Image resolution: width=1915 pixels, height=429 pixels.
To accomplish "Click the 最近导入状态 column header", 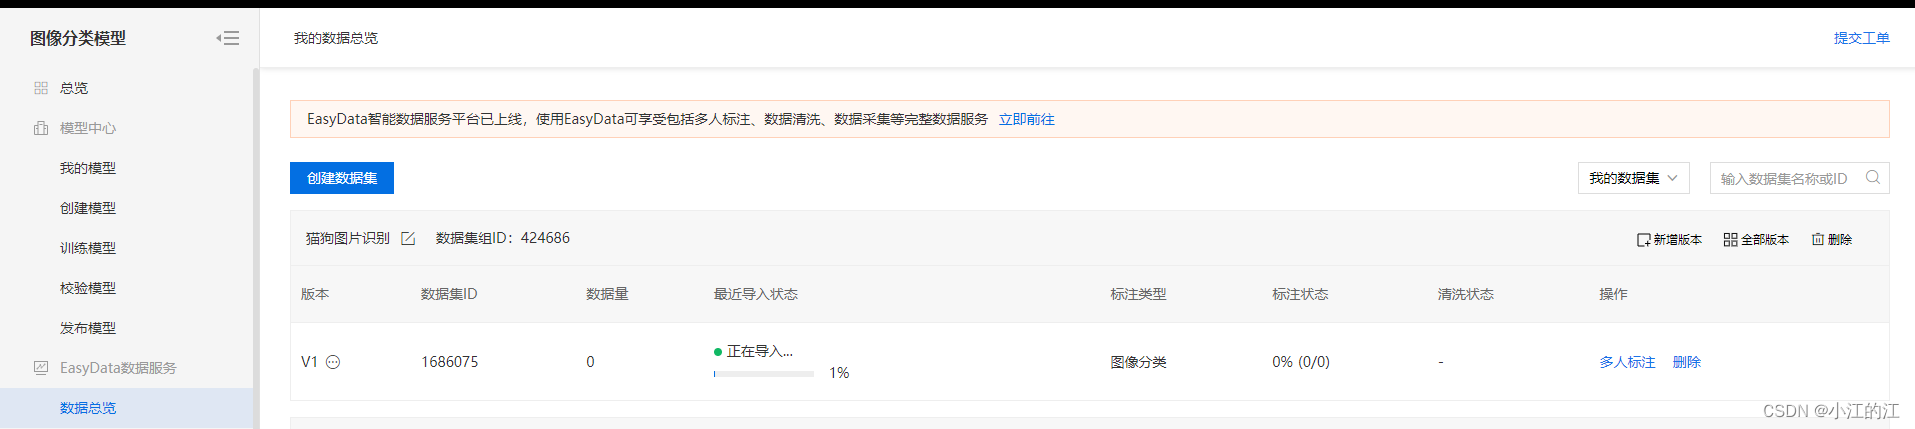I will pyautogui.click(x=755, y=294).
